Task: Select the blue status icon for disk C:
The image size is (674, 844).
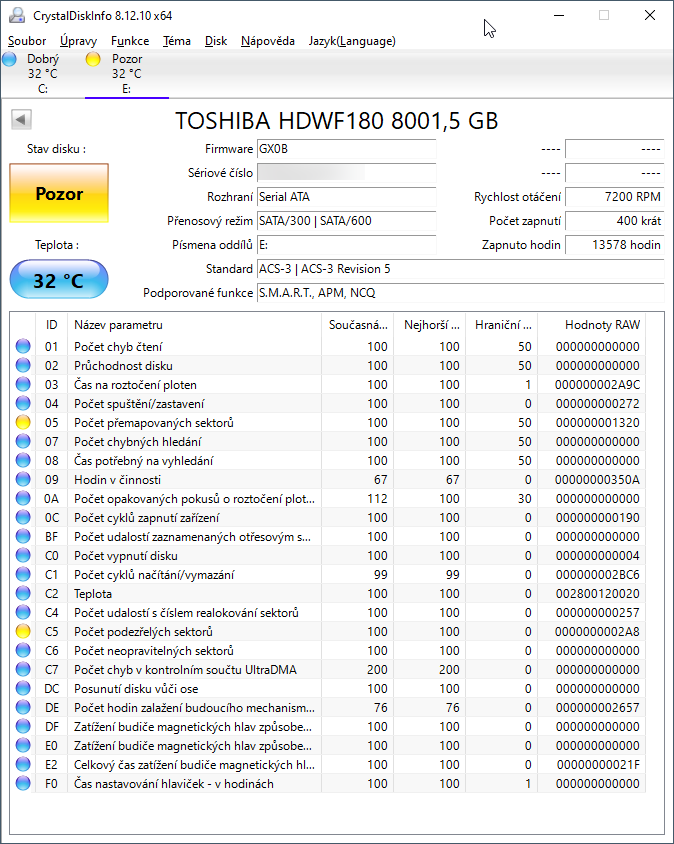Action: click(9, 60)
